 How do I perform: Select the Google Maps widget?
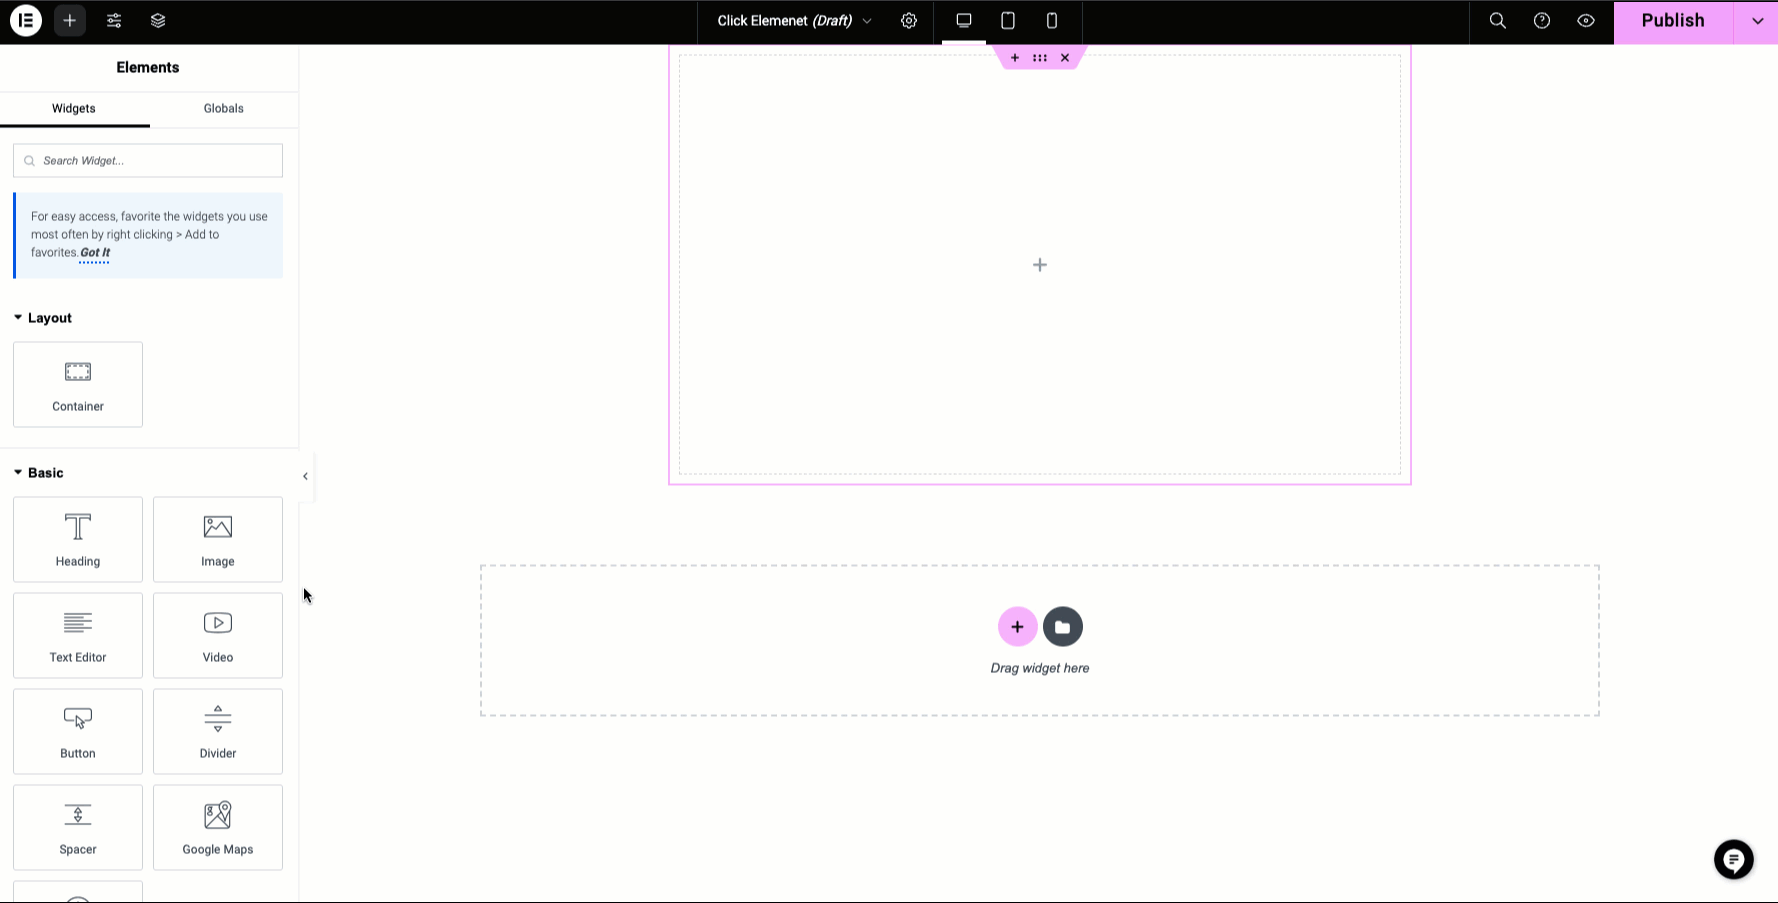(217, 827)
